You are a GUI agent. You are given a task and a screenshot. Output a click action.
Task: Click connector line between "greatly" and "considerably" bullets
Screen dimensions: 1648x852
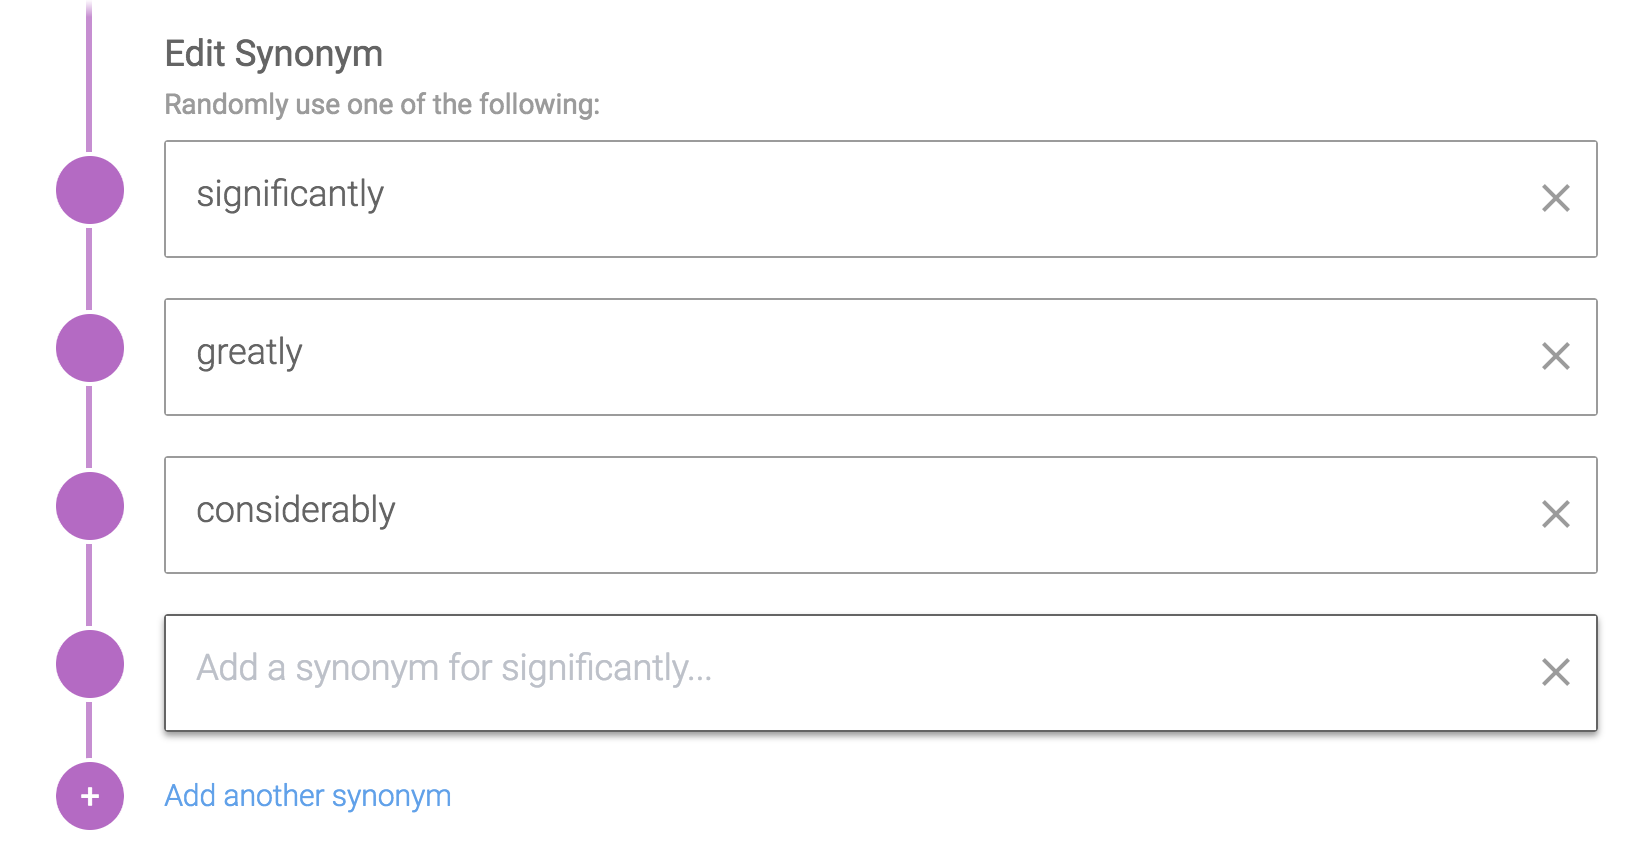(x=89, y=427)
